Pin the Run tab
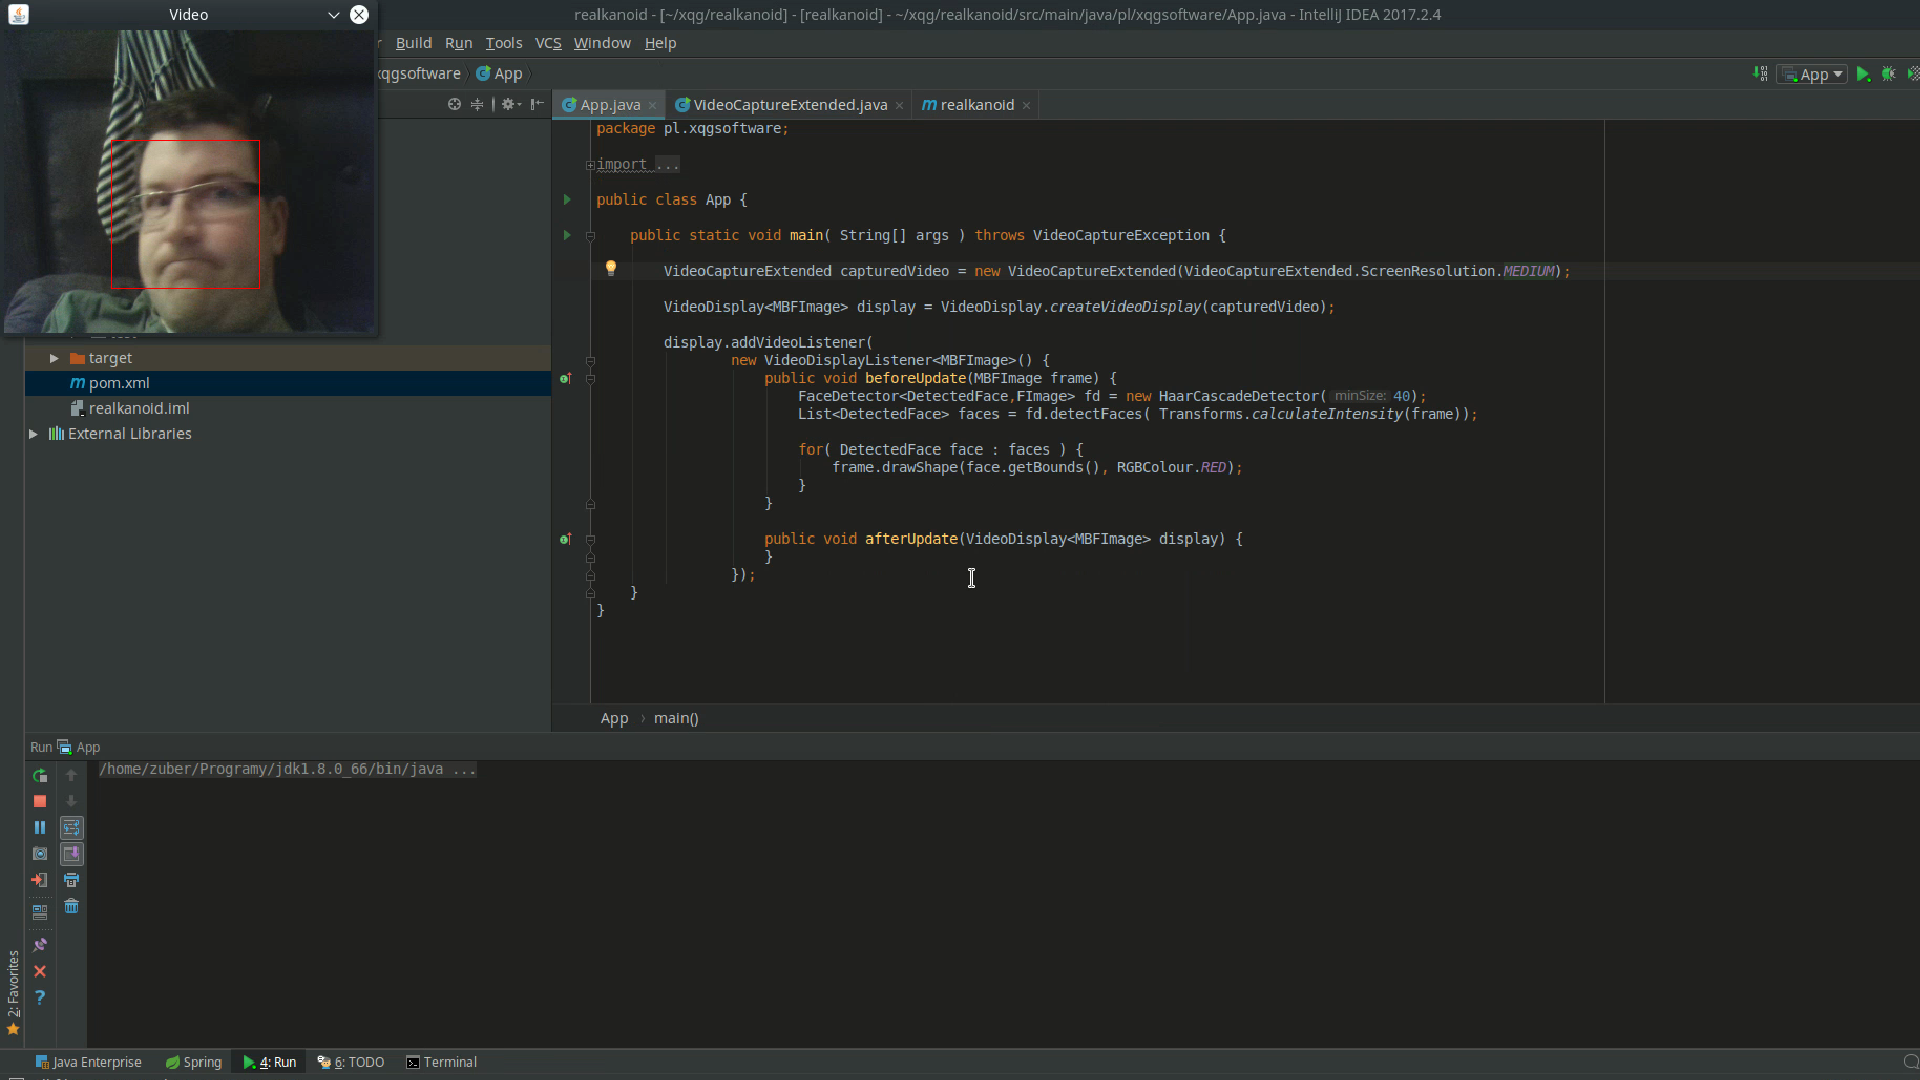The width and height of the screenshot is (1920, 1080). [40, 945]
